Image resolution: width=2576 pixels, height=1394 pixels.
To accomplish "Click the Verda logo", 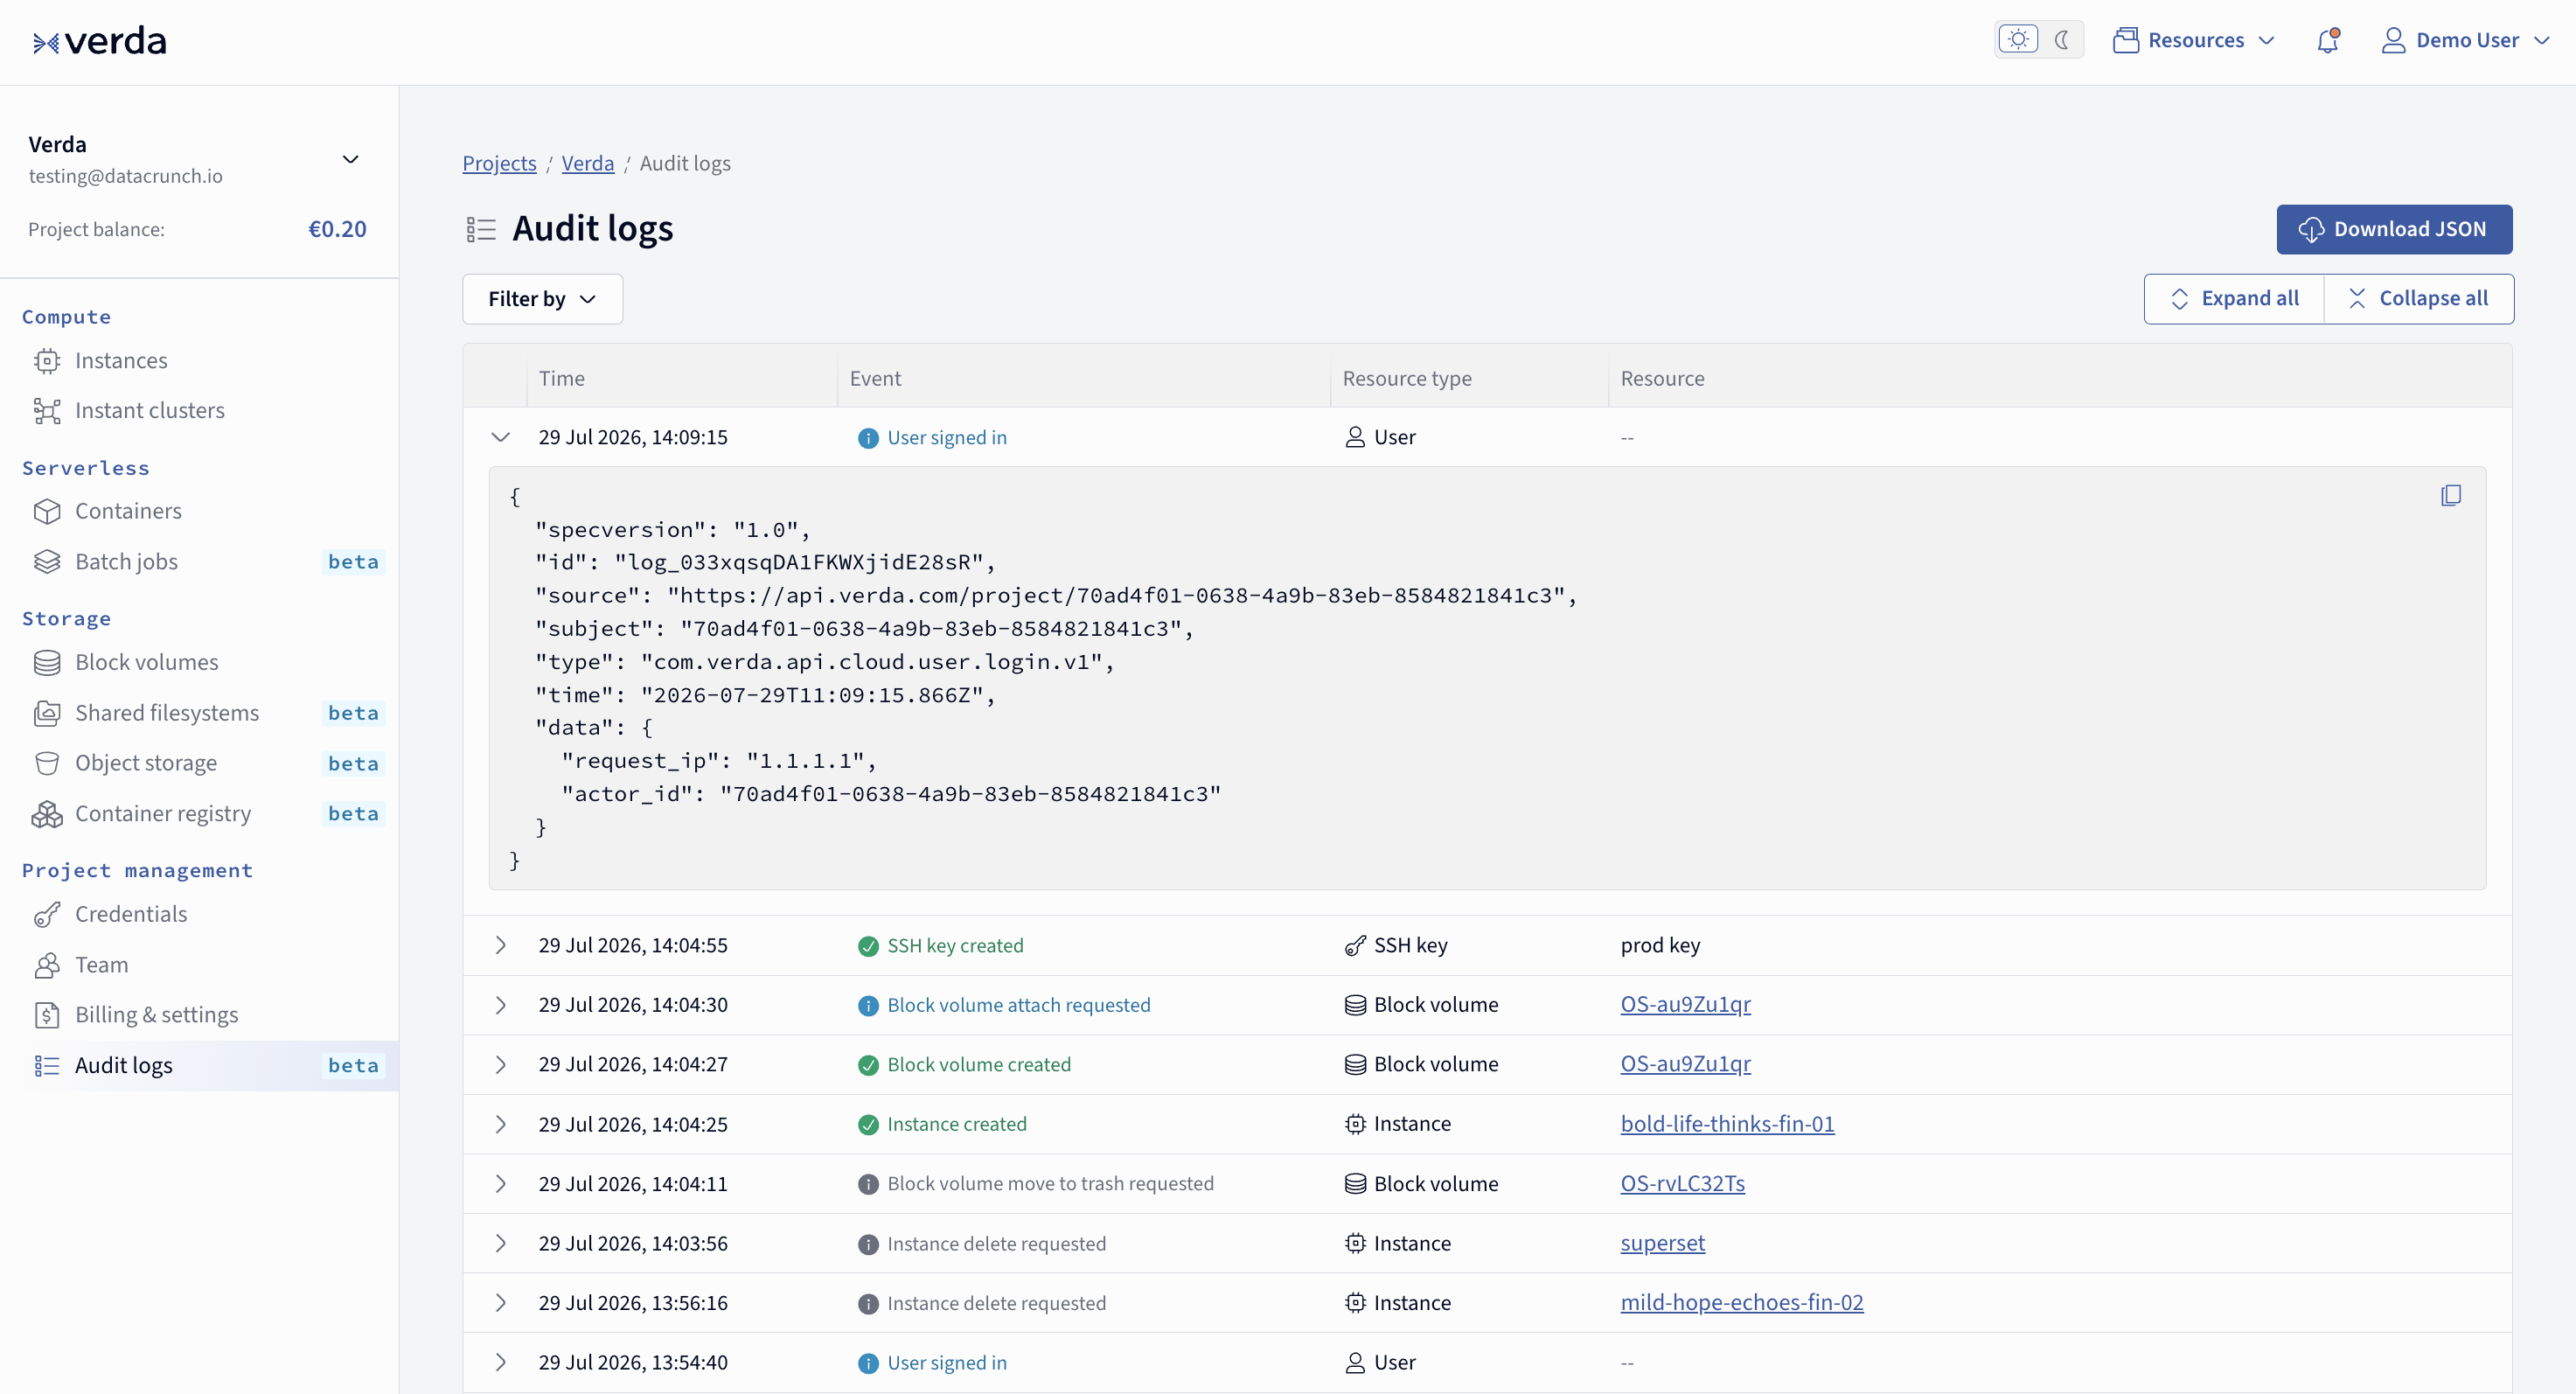I will pyautogui.click(x=99, y=41).
